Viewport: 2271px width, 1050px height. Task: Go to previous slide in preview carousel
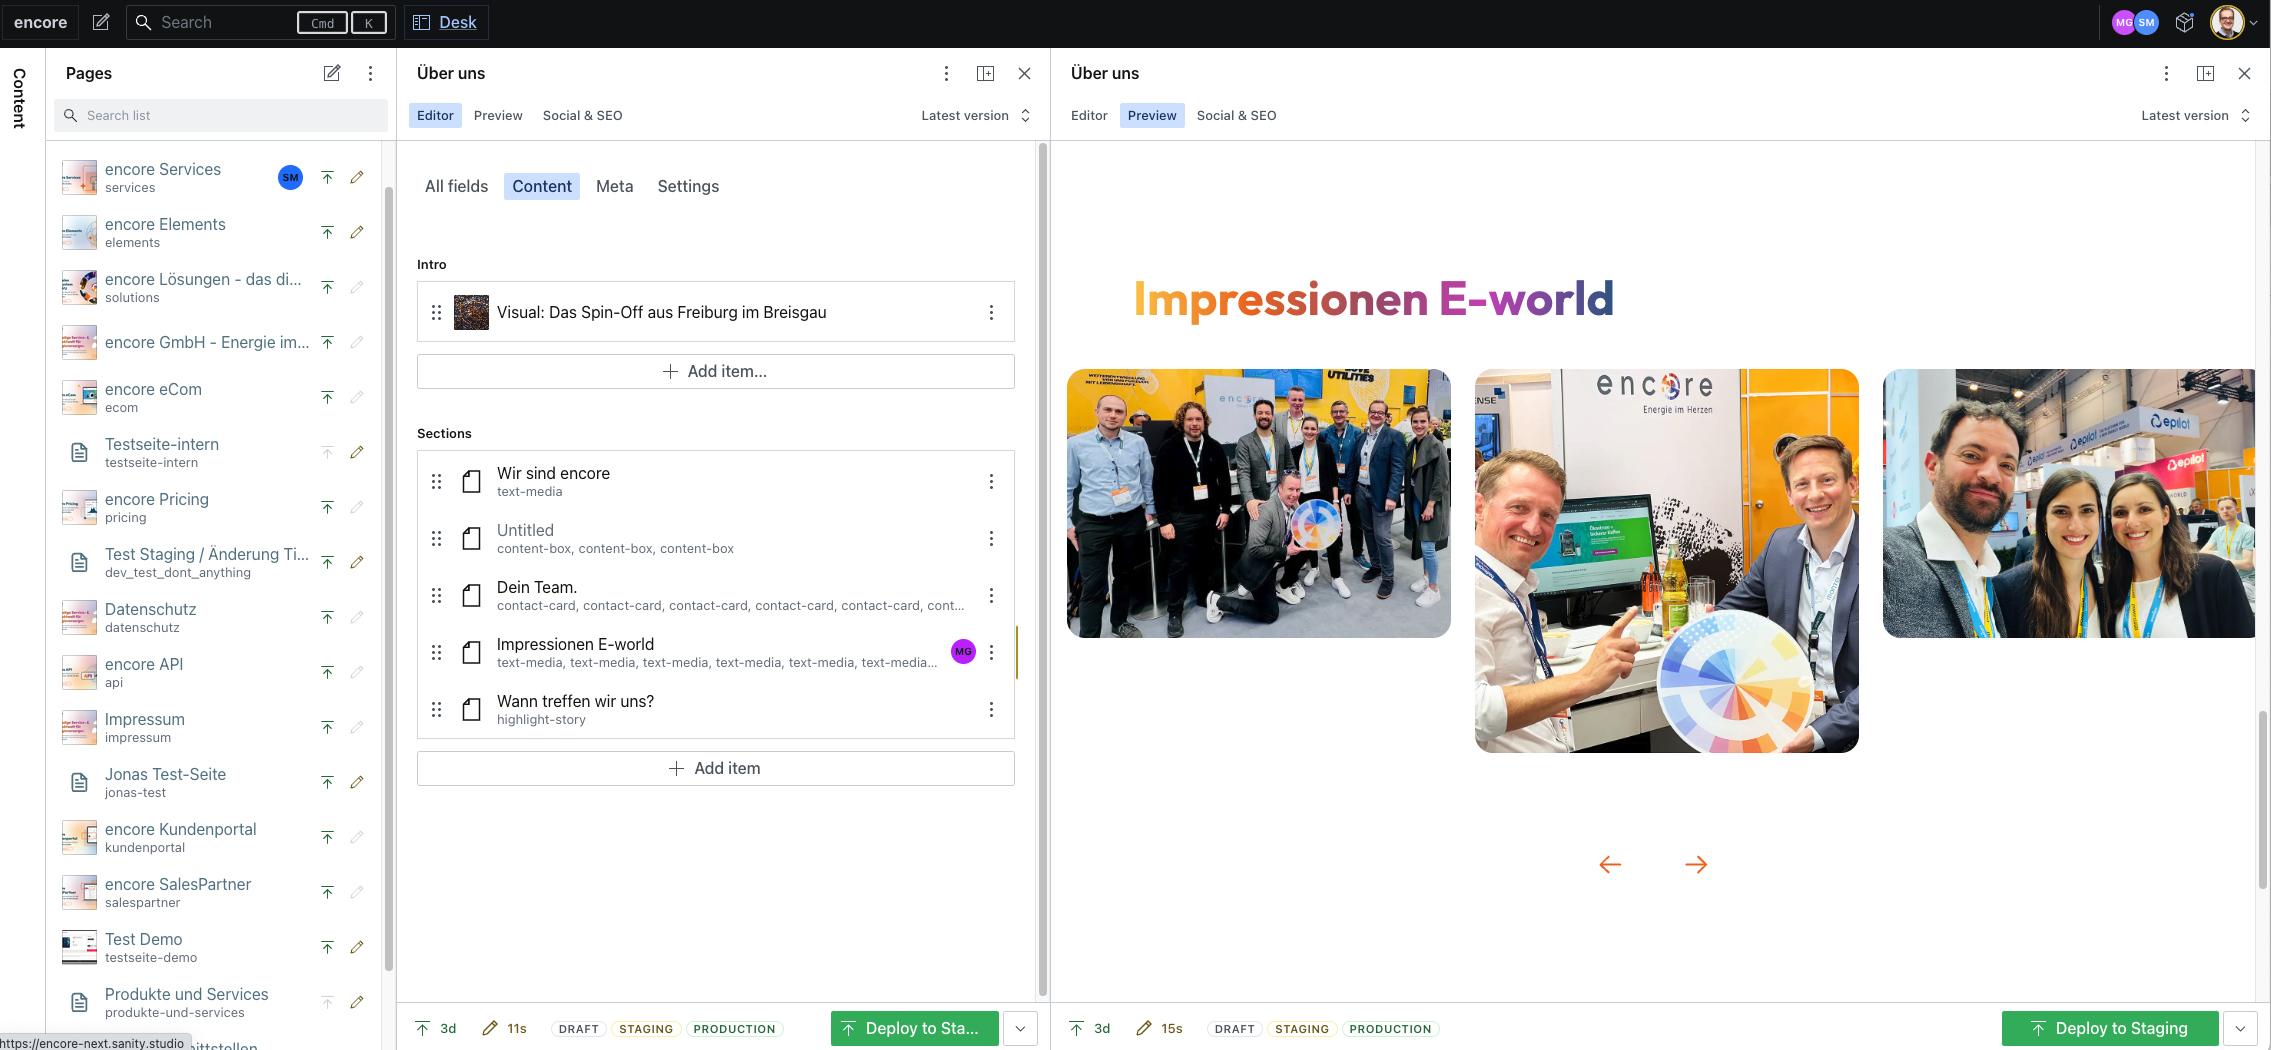(x=1610, y=864)
